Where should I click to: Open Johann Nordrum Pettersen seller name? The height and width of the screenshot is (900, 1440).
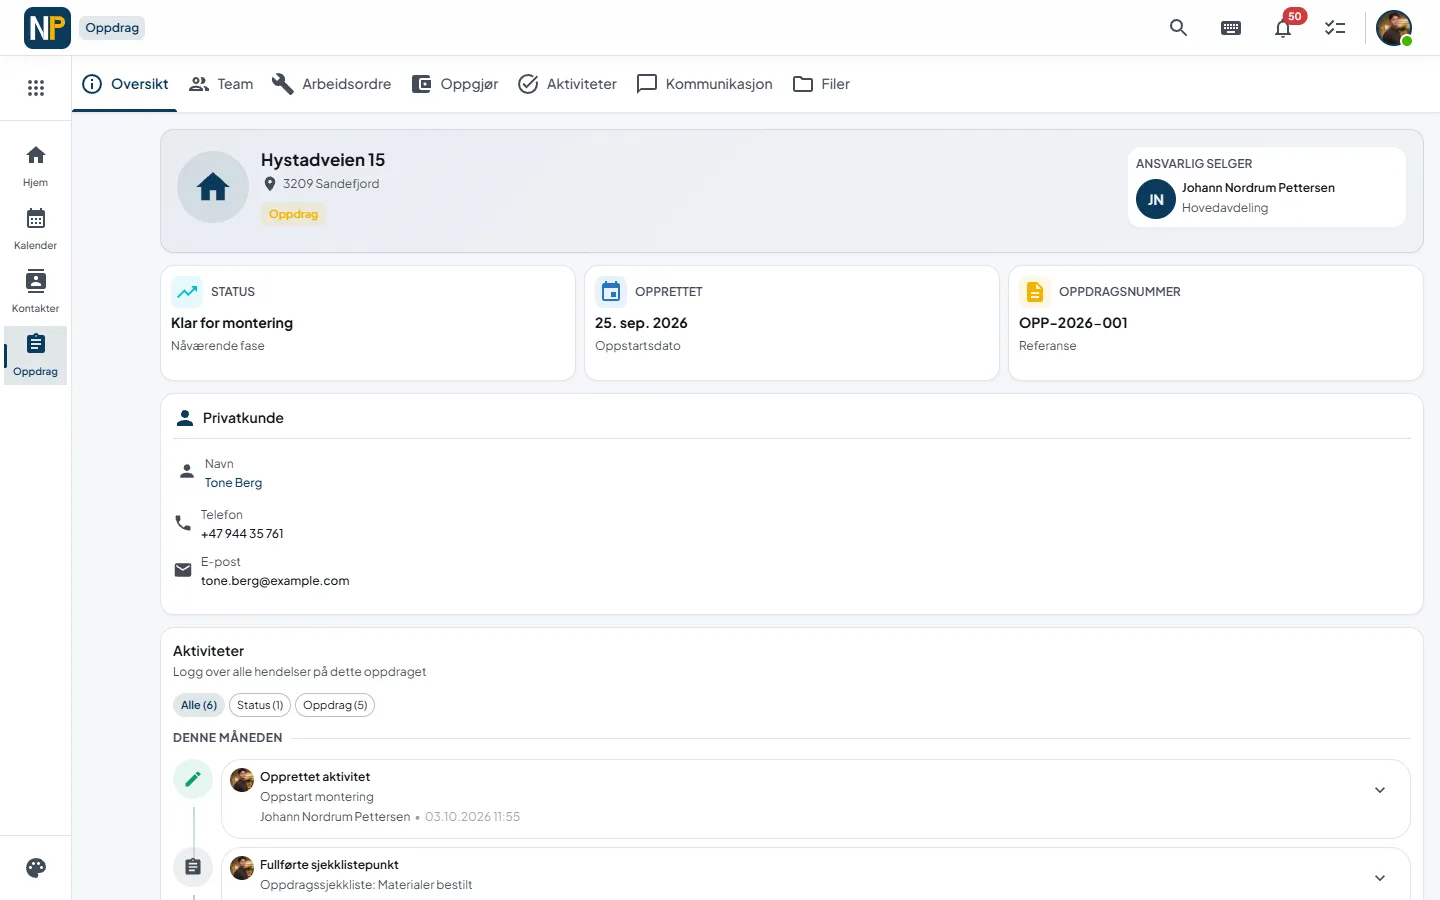click(1258, 188)
